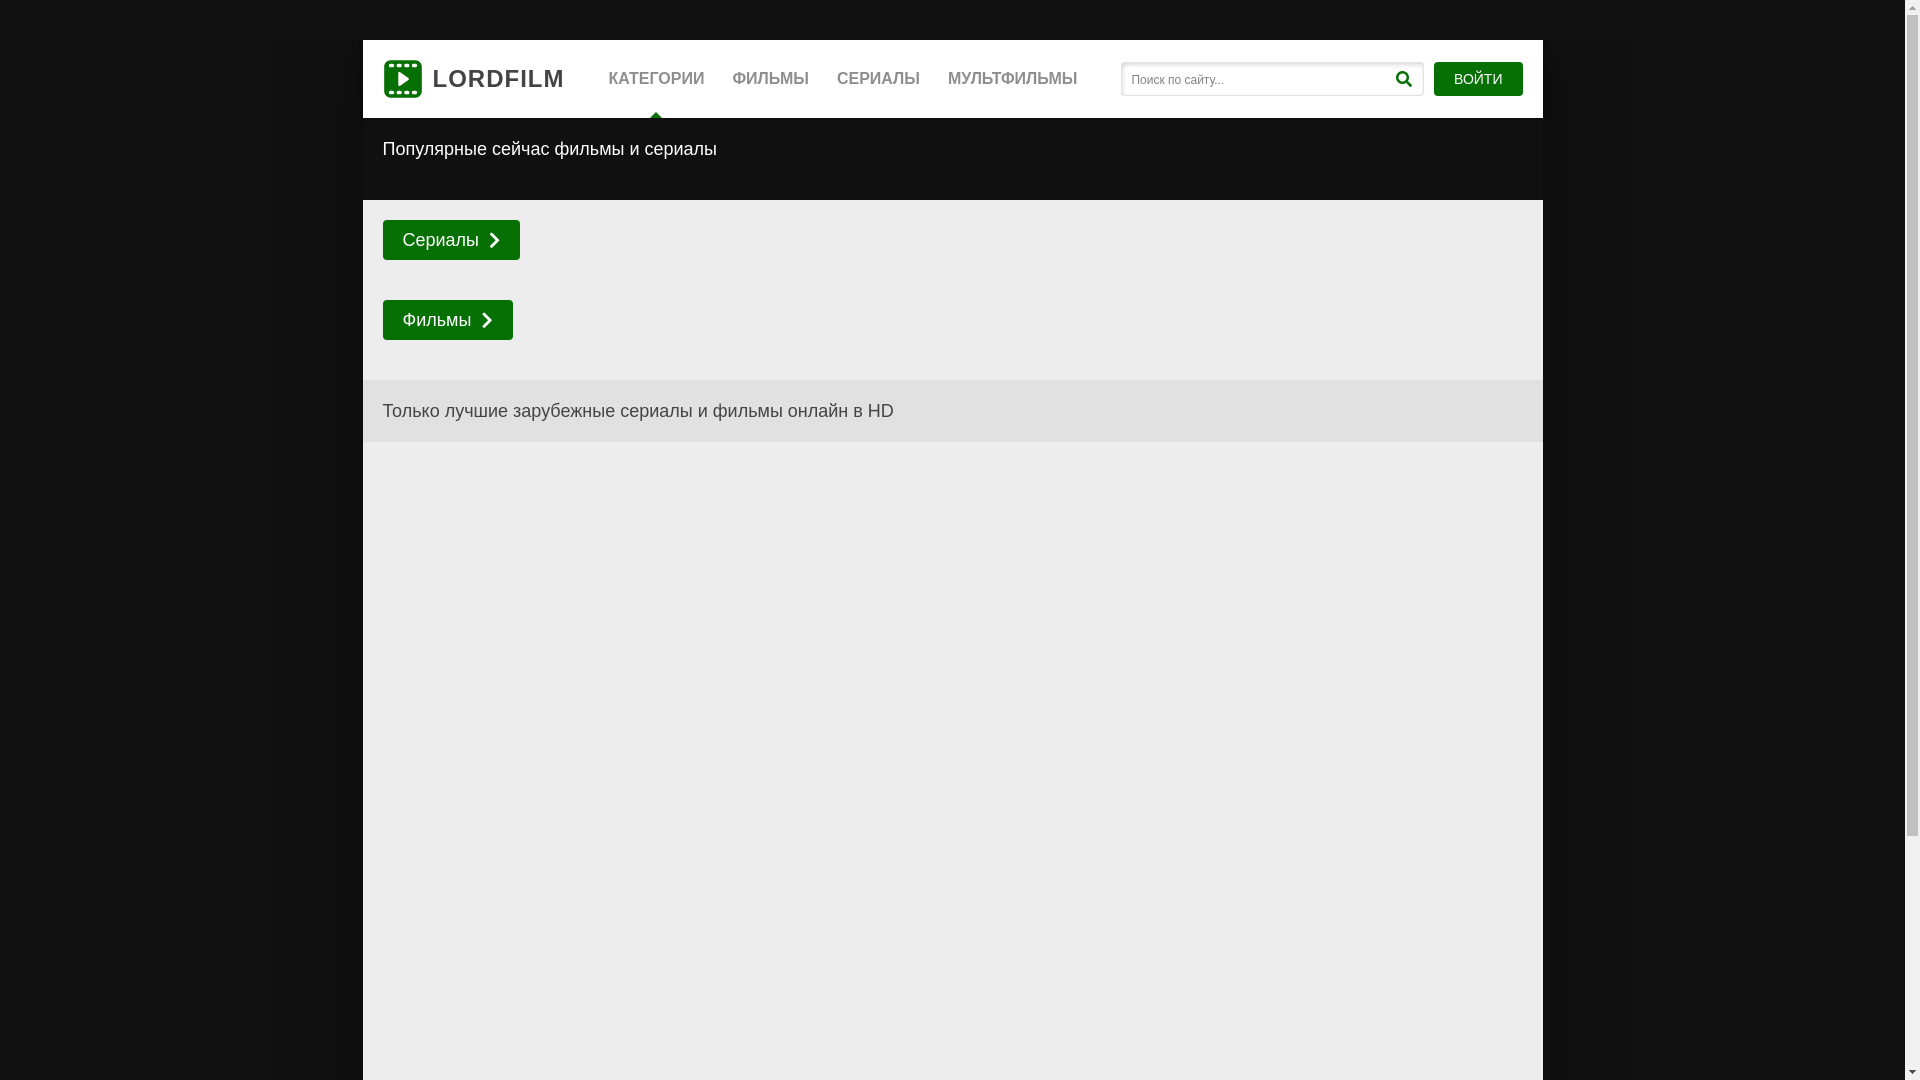Click the magnifying glass search icon
The height and width of the screenshot is (1080, 1920).
1404,79
